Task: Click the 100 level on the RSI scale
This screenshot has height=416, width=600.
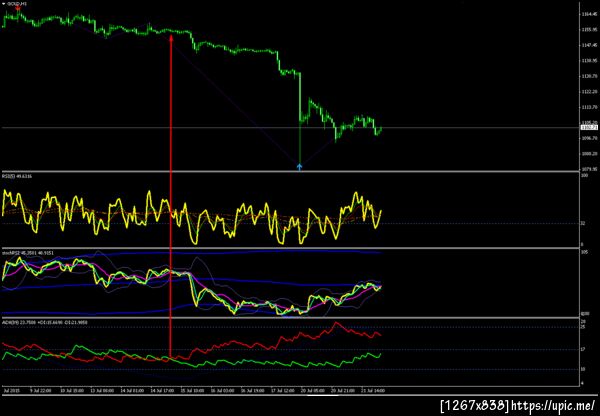Action: [585, 175]
